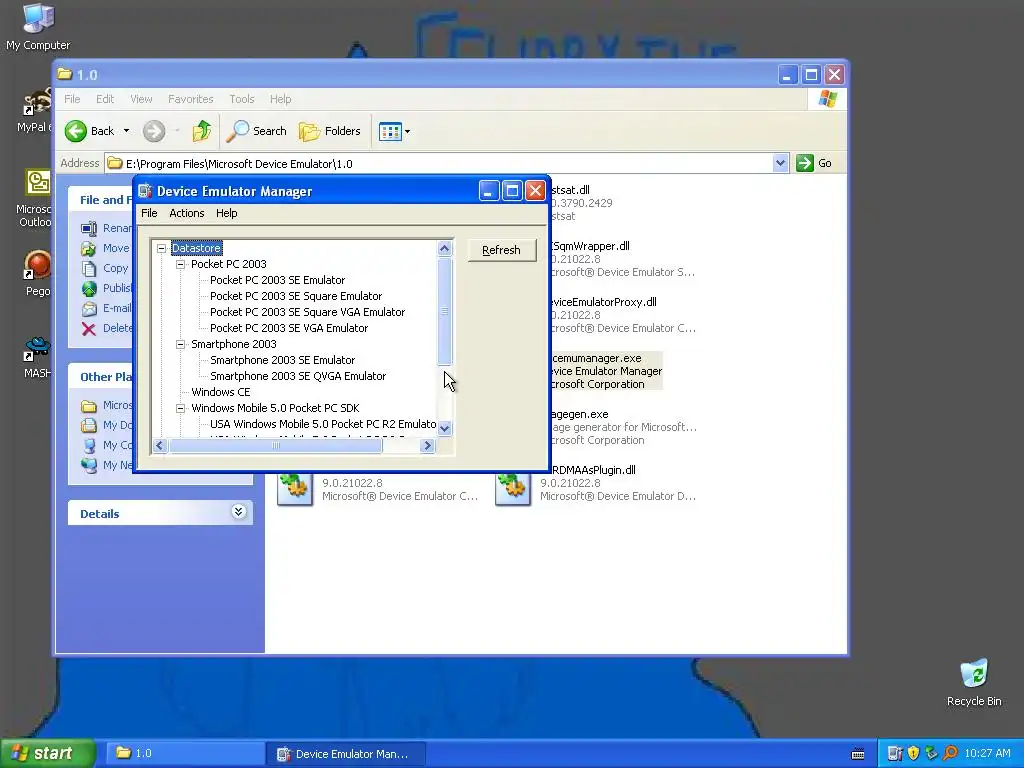Open My Computer desktop icon
Image resolution: width=1024 pixels, height=768 pixels.
pos(38,26)
